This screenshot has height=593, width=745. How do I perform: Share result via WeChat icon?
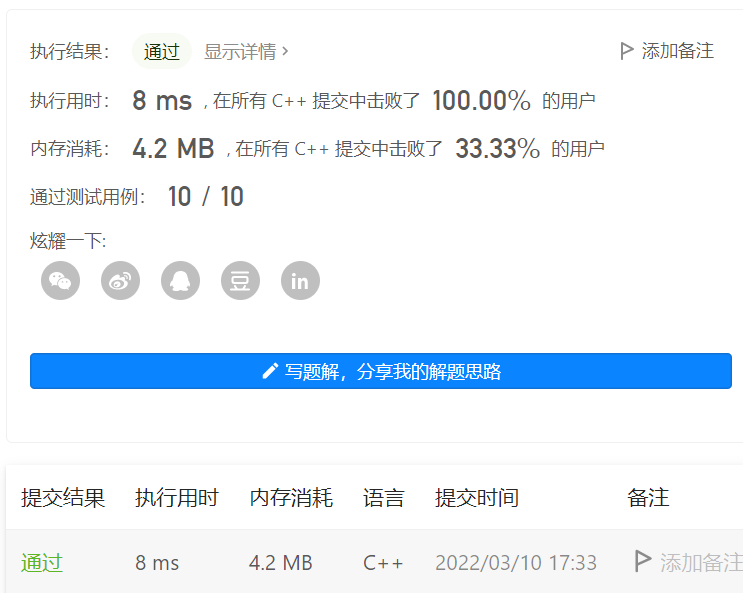pos(60,280)
